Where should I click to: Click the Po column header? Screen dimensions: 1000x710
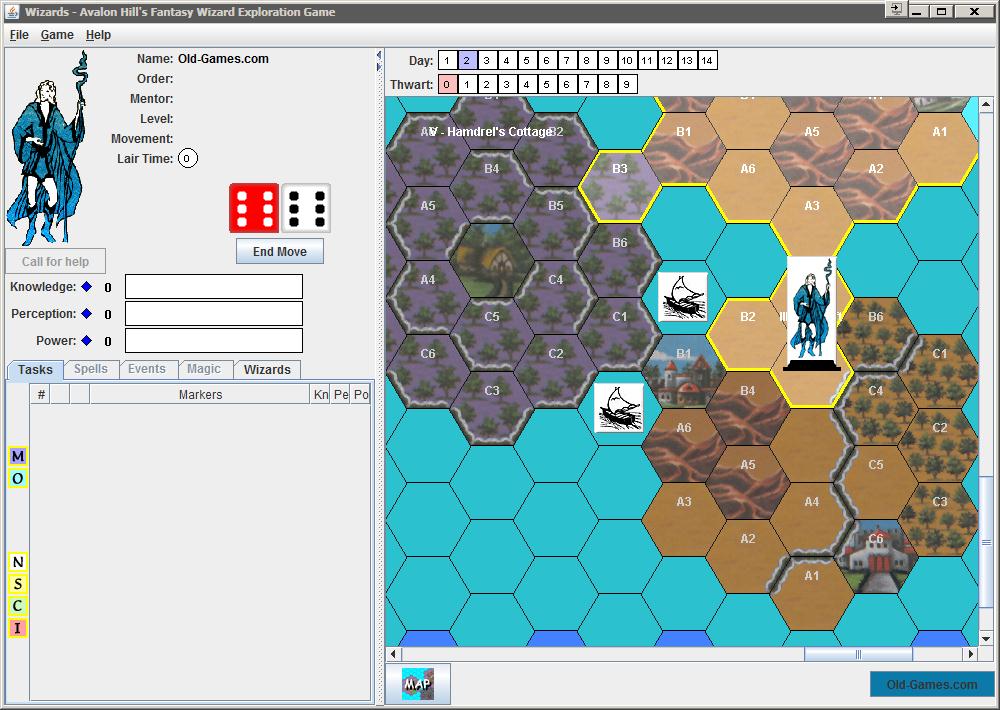tap(361, 395)
